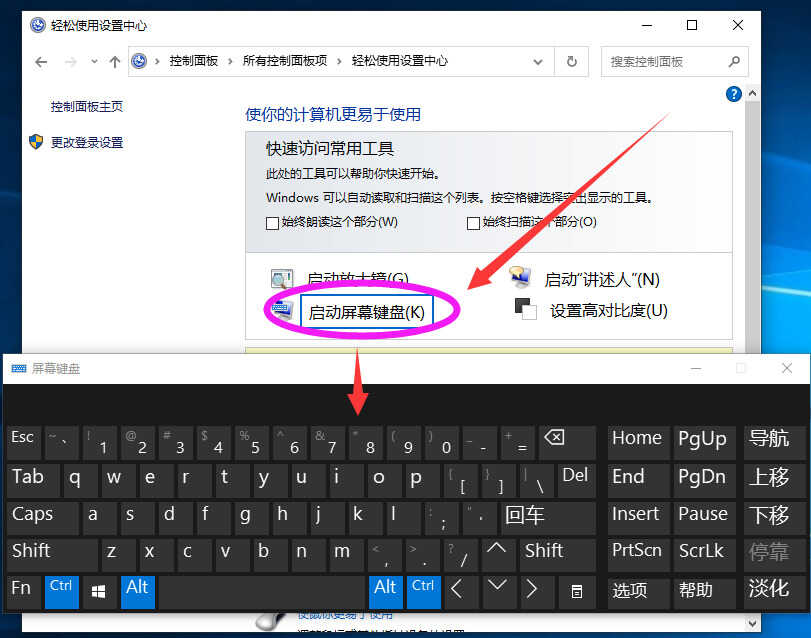811x638 pixels.
Task: Tap the End key
Action: coord(638,481)
